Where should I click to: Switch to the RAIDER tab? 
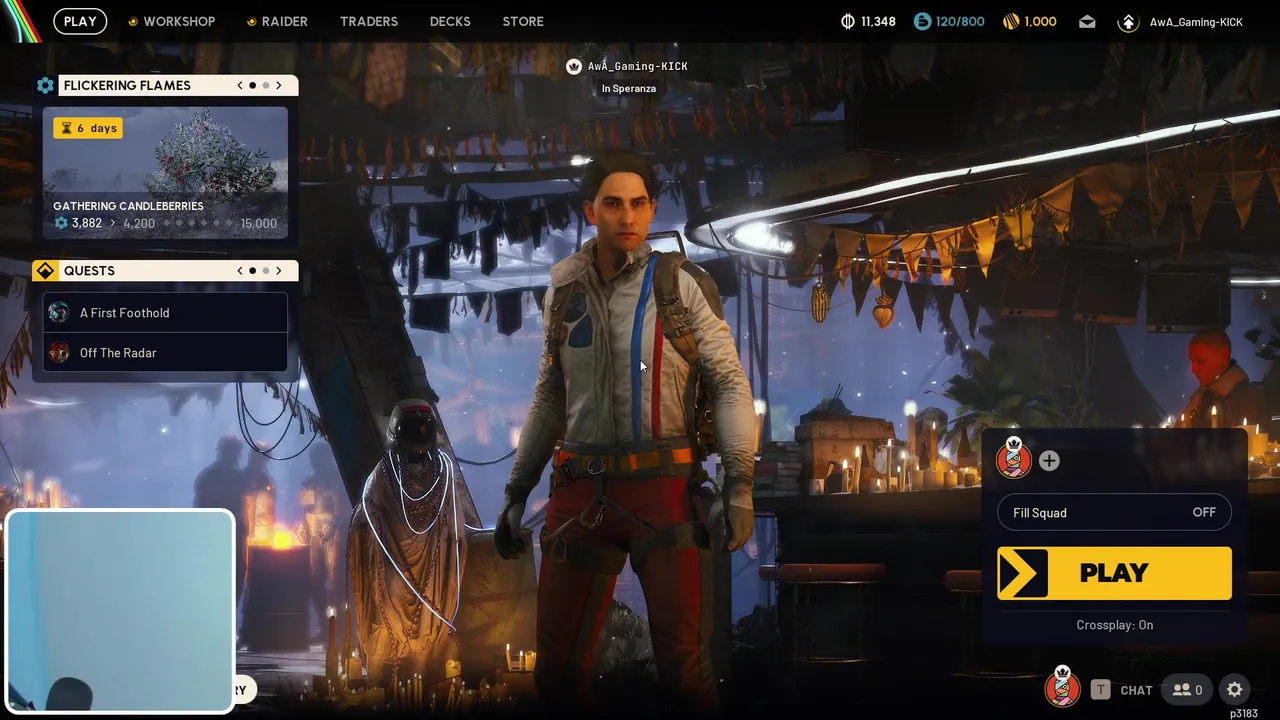click(x=285, y=21)
